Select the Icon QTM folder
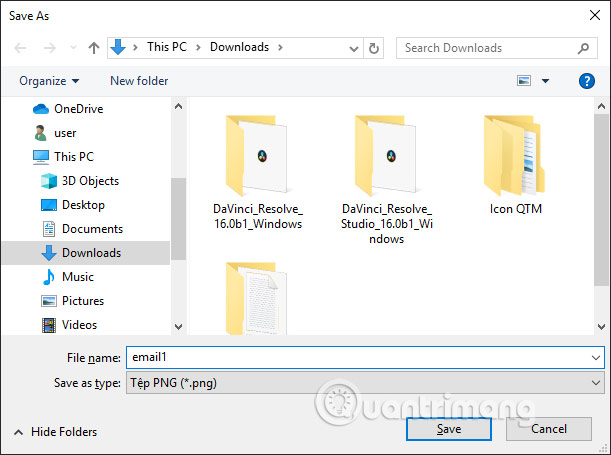 pyautogui.click(x=516, y=164)
